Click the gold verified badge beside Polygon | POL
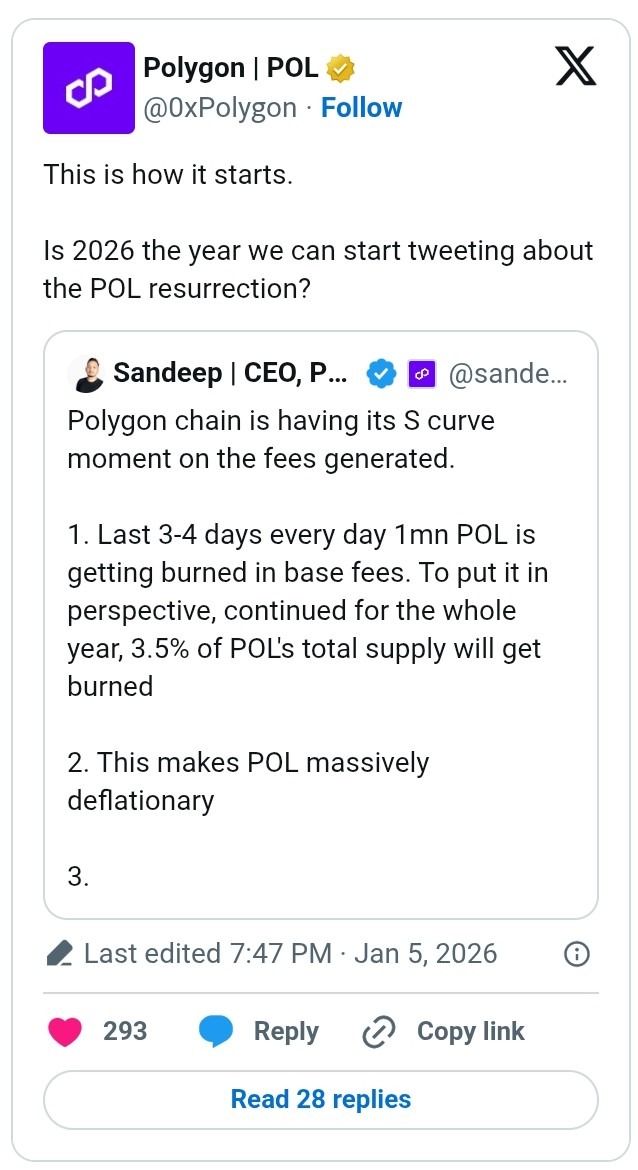This screenshot has height=1170, width=638. (x=341, y=69)
